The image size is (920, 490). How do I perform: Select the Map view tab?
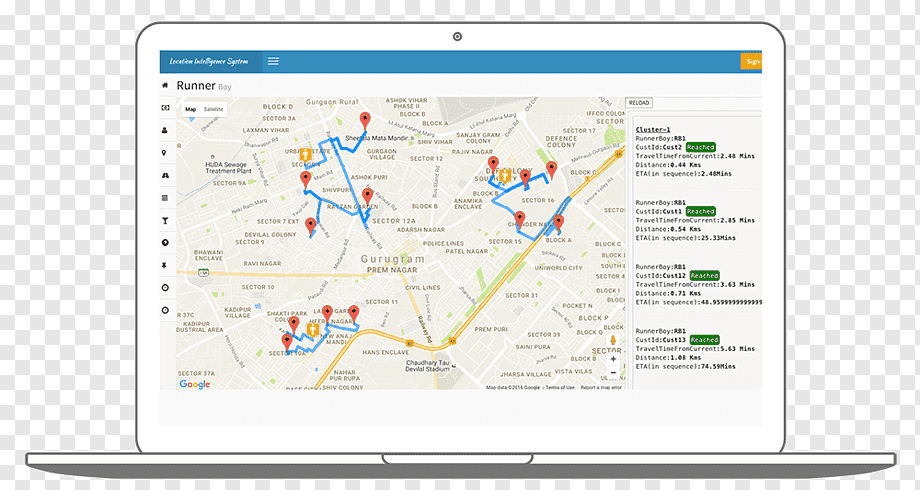(191, 109)
